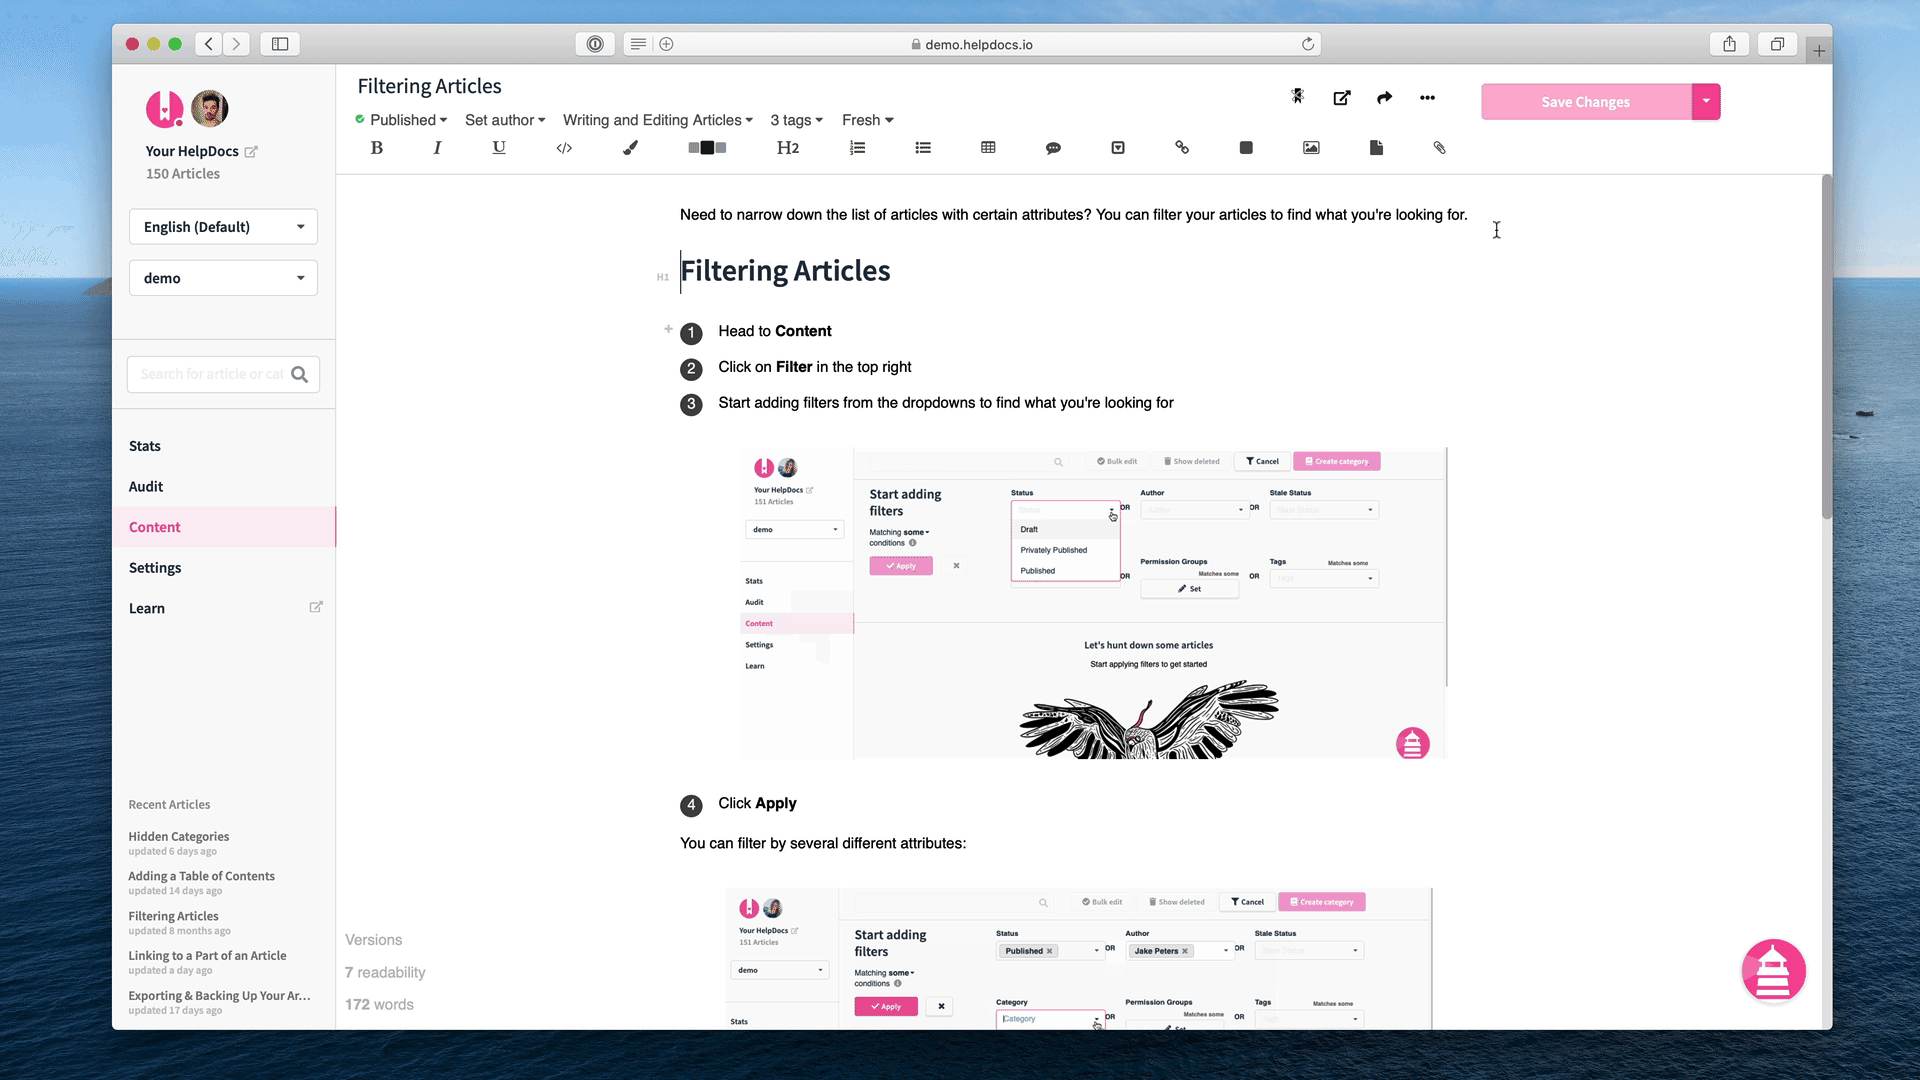This screenshot has width=1920, height=1080.
Task: Insert a bulleted list
Action: click(923, 148)
